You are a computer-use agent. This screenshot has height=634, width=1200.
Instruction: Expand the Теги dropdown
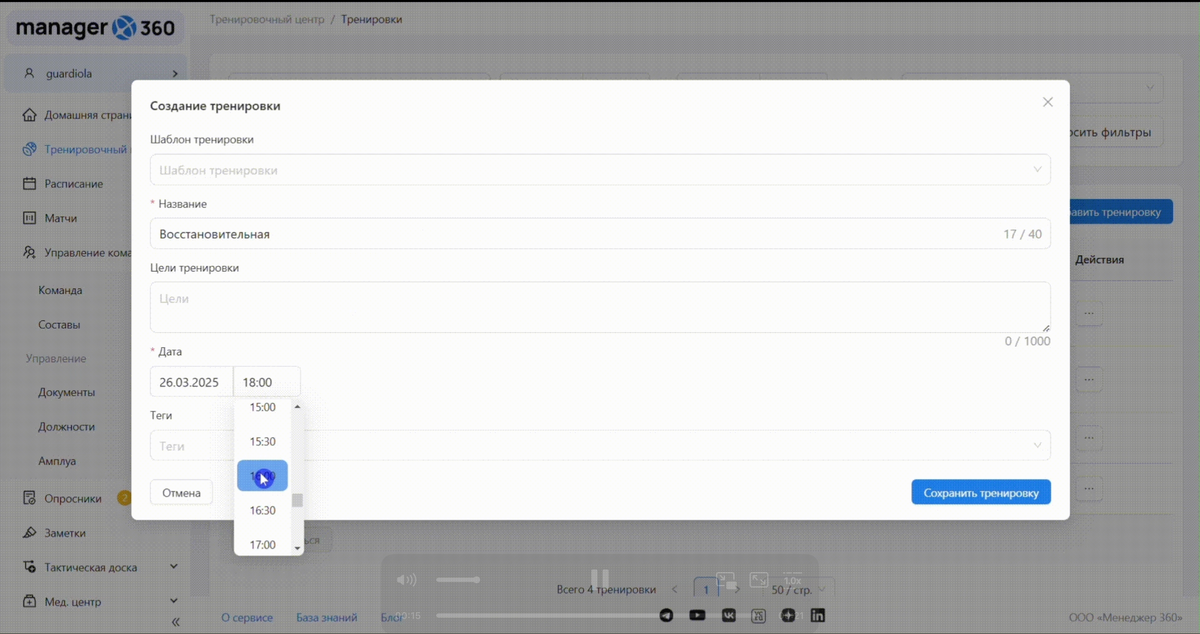click(600, 445)
